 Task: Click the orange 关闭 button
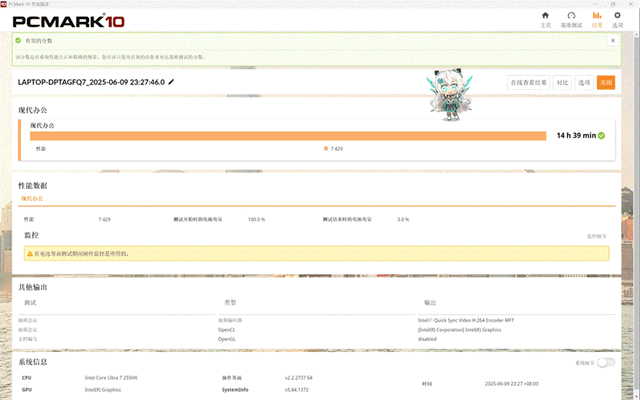click(606, 82)
